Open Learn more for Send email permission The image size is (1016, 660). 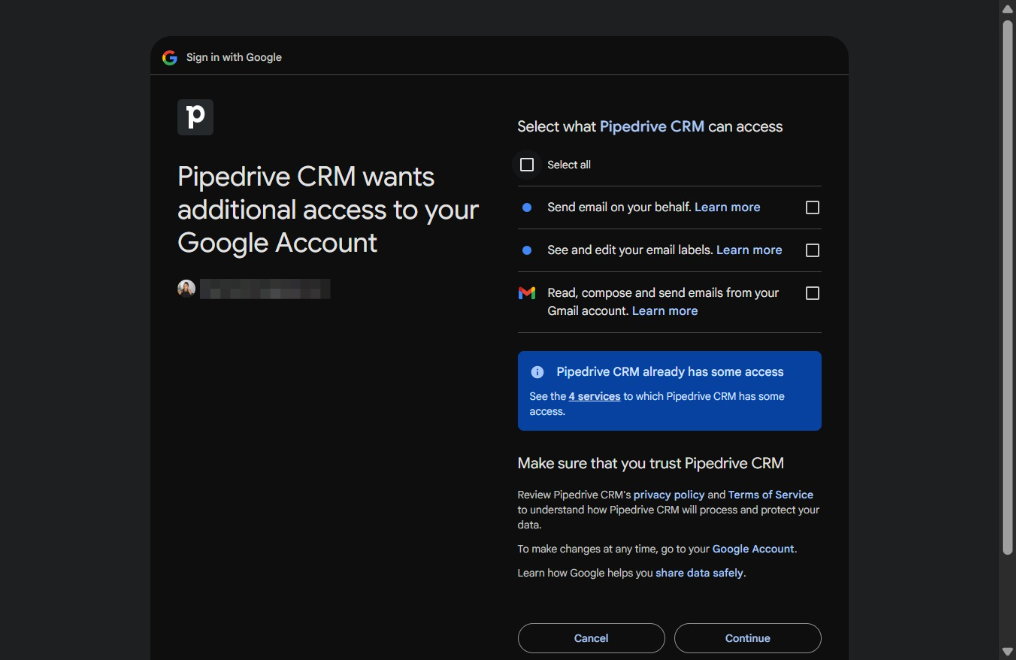(727, 207)
